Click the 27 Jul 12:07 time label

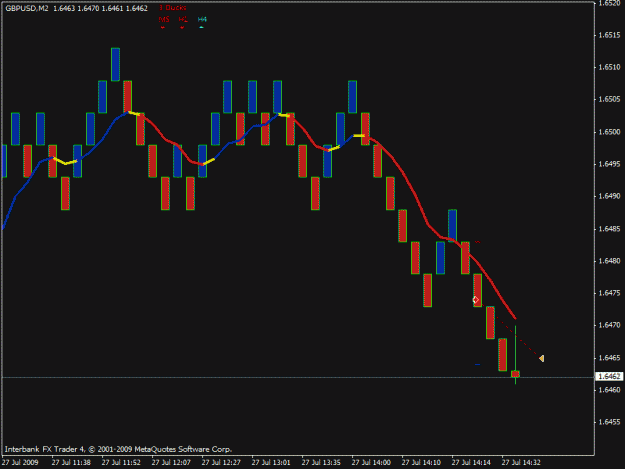pos(171,462)
